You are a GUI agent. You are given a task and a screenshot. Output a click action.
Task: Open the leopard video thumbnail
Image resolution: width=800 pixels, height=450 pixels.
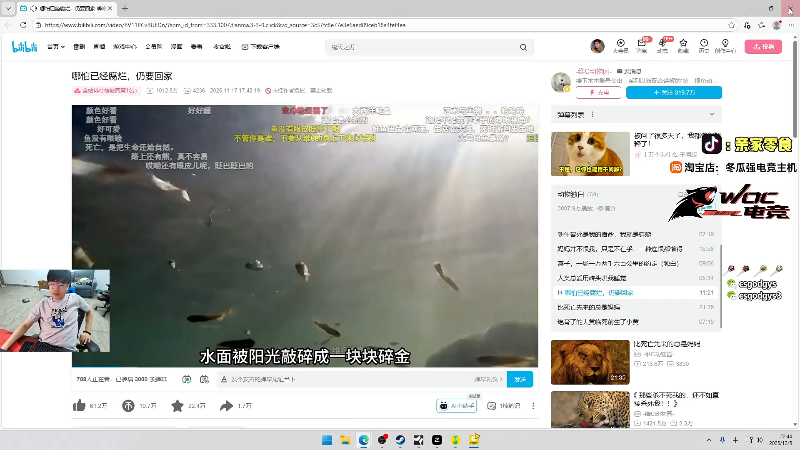(x=590, y=409)
